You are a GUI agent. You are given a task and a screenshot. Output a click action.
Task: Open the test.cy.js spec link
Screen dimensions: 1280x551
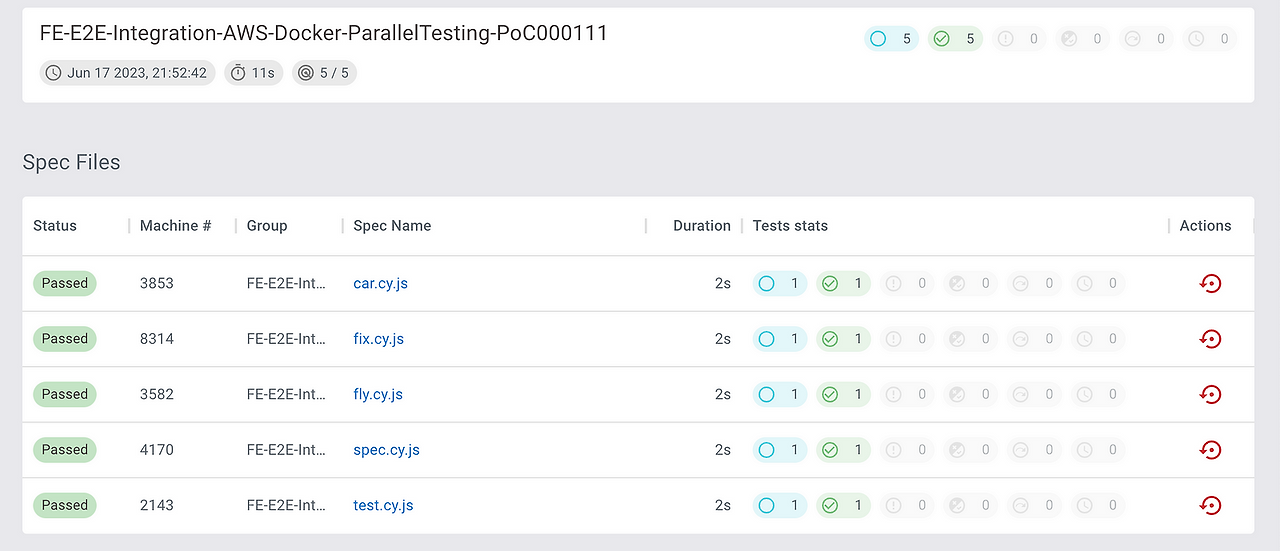click(383, 505)
